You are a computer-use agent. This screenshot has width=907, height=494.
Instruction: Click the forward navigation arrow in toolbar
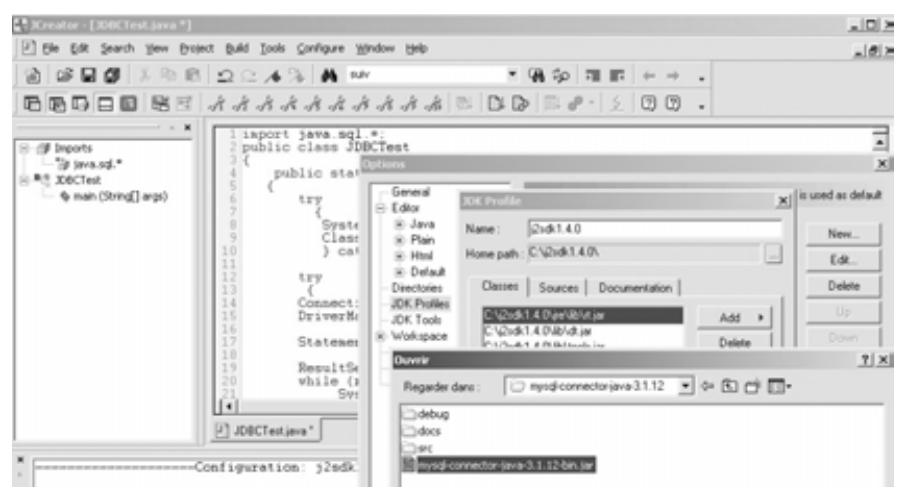(673, 76)
